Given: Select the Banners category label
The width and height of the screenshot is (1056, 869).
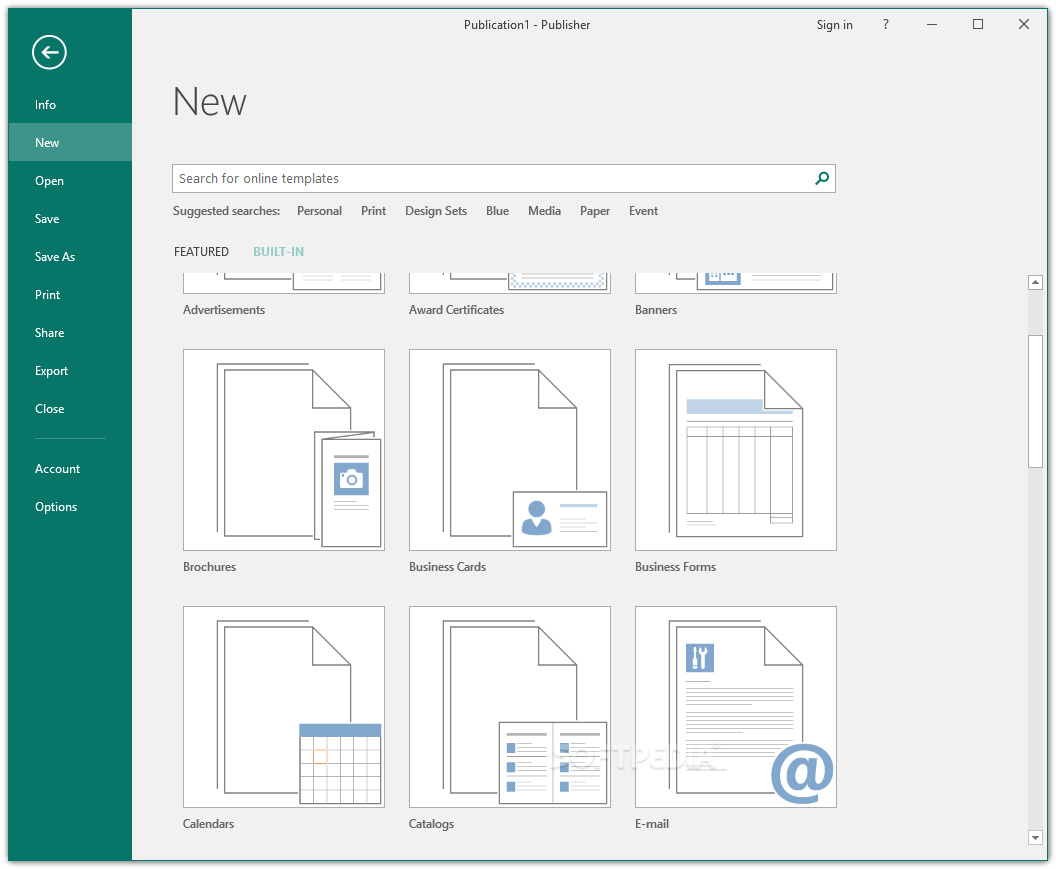Looking at the screenshot, I should point(656,310).
